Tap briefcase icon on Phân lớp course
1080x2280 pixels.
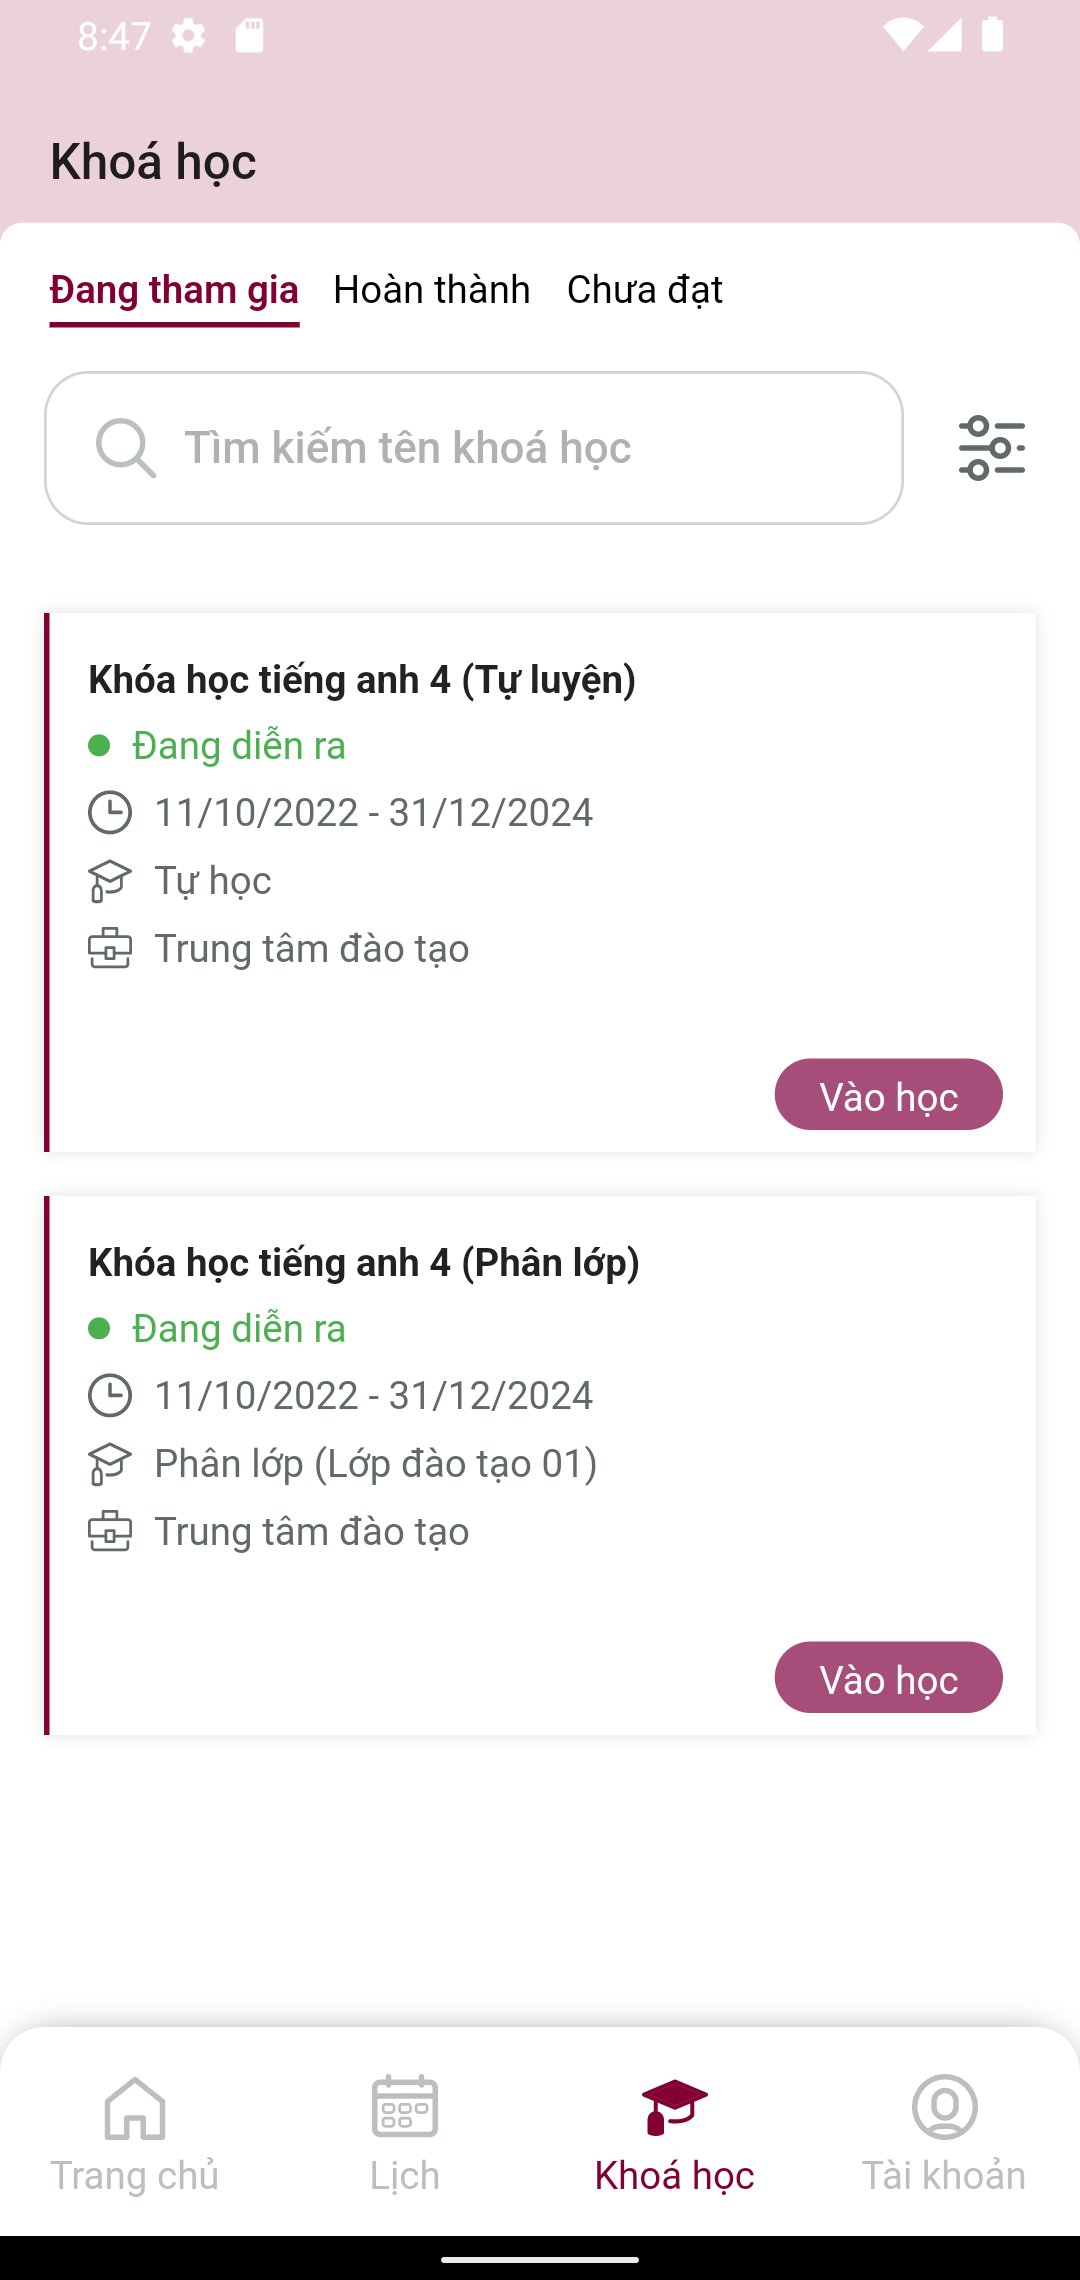tap(110, 1532)
